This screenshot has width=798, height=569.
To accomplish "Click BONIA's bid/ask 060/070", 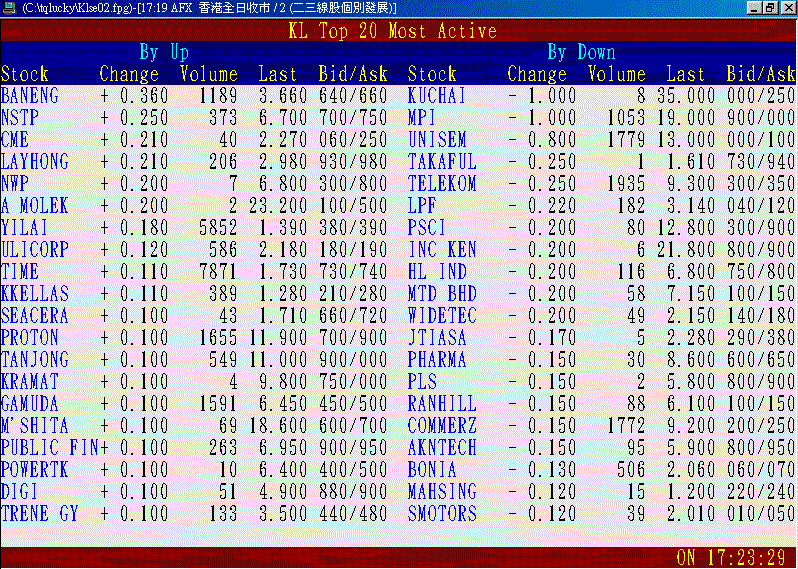I will tap(761, 469).
